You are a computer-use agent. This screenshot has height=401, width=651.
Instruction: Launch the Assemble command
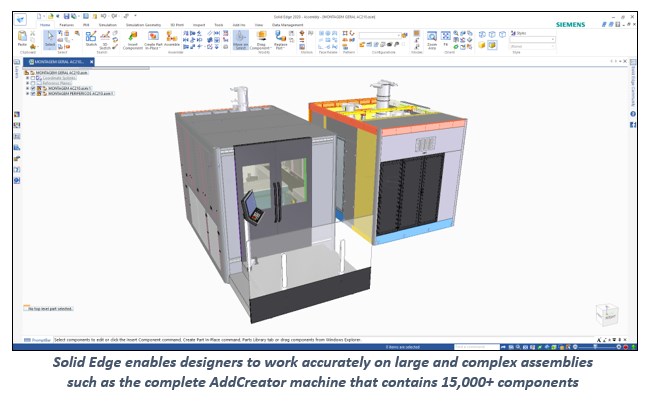tap(171, 39)
